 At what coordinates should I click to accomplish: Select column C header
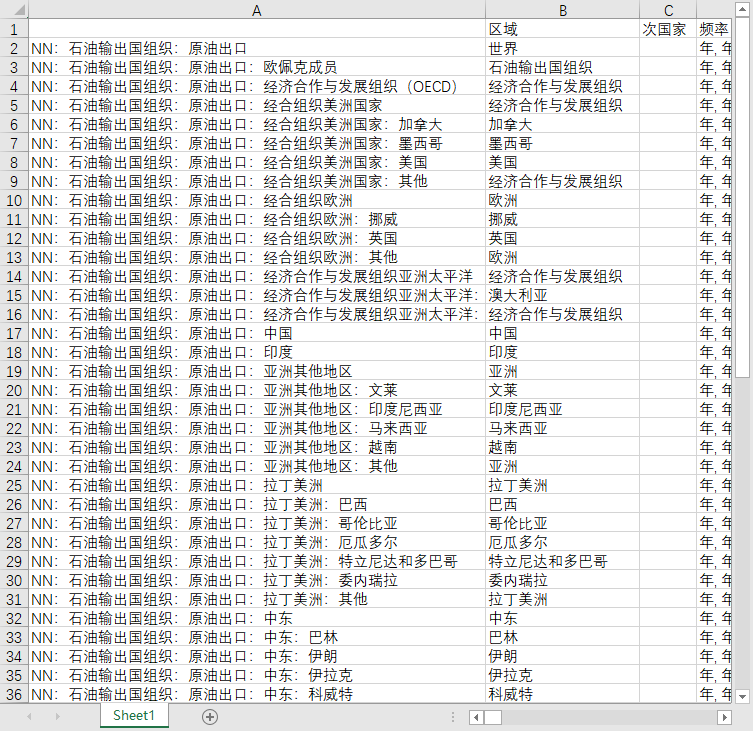point(668,10)
